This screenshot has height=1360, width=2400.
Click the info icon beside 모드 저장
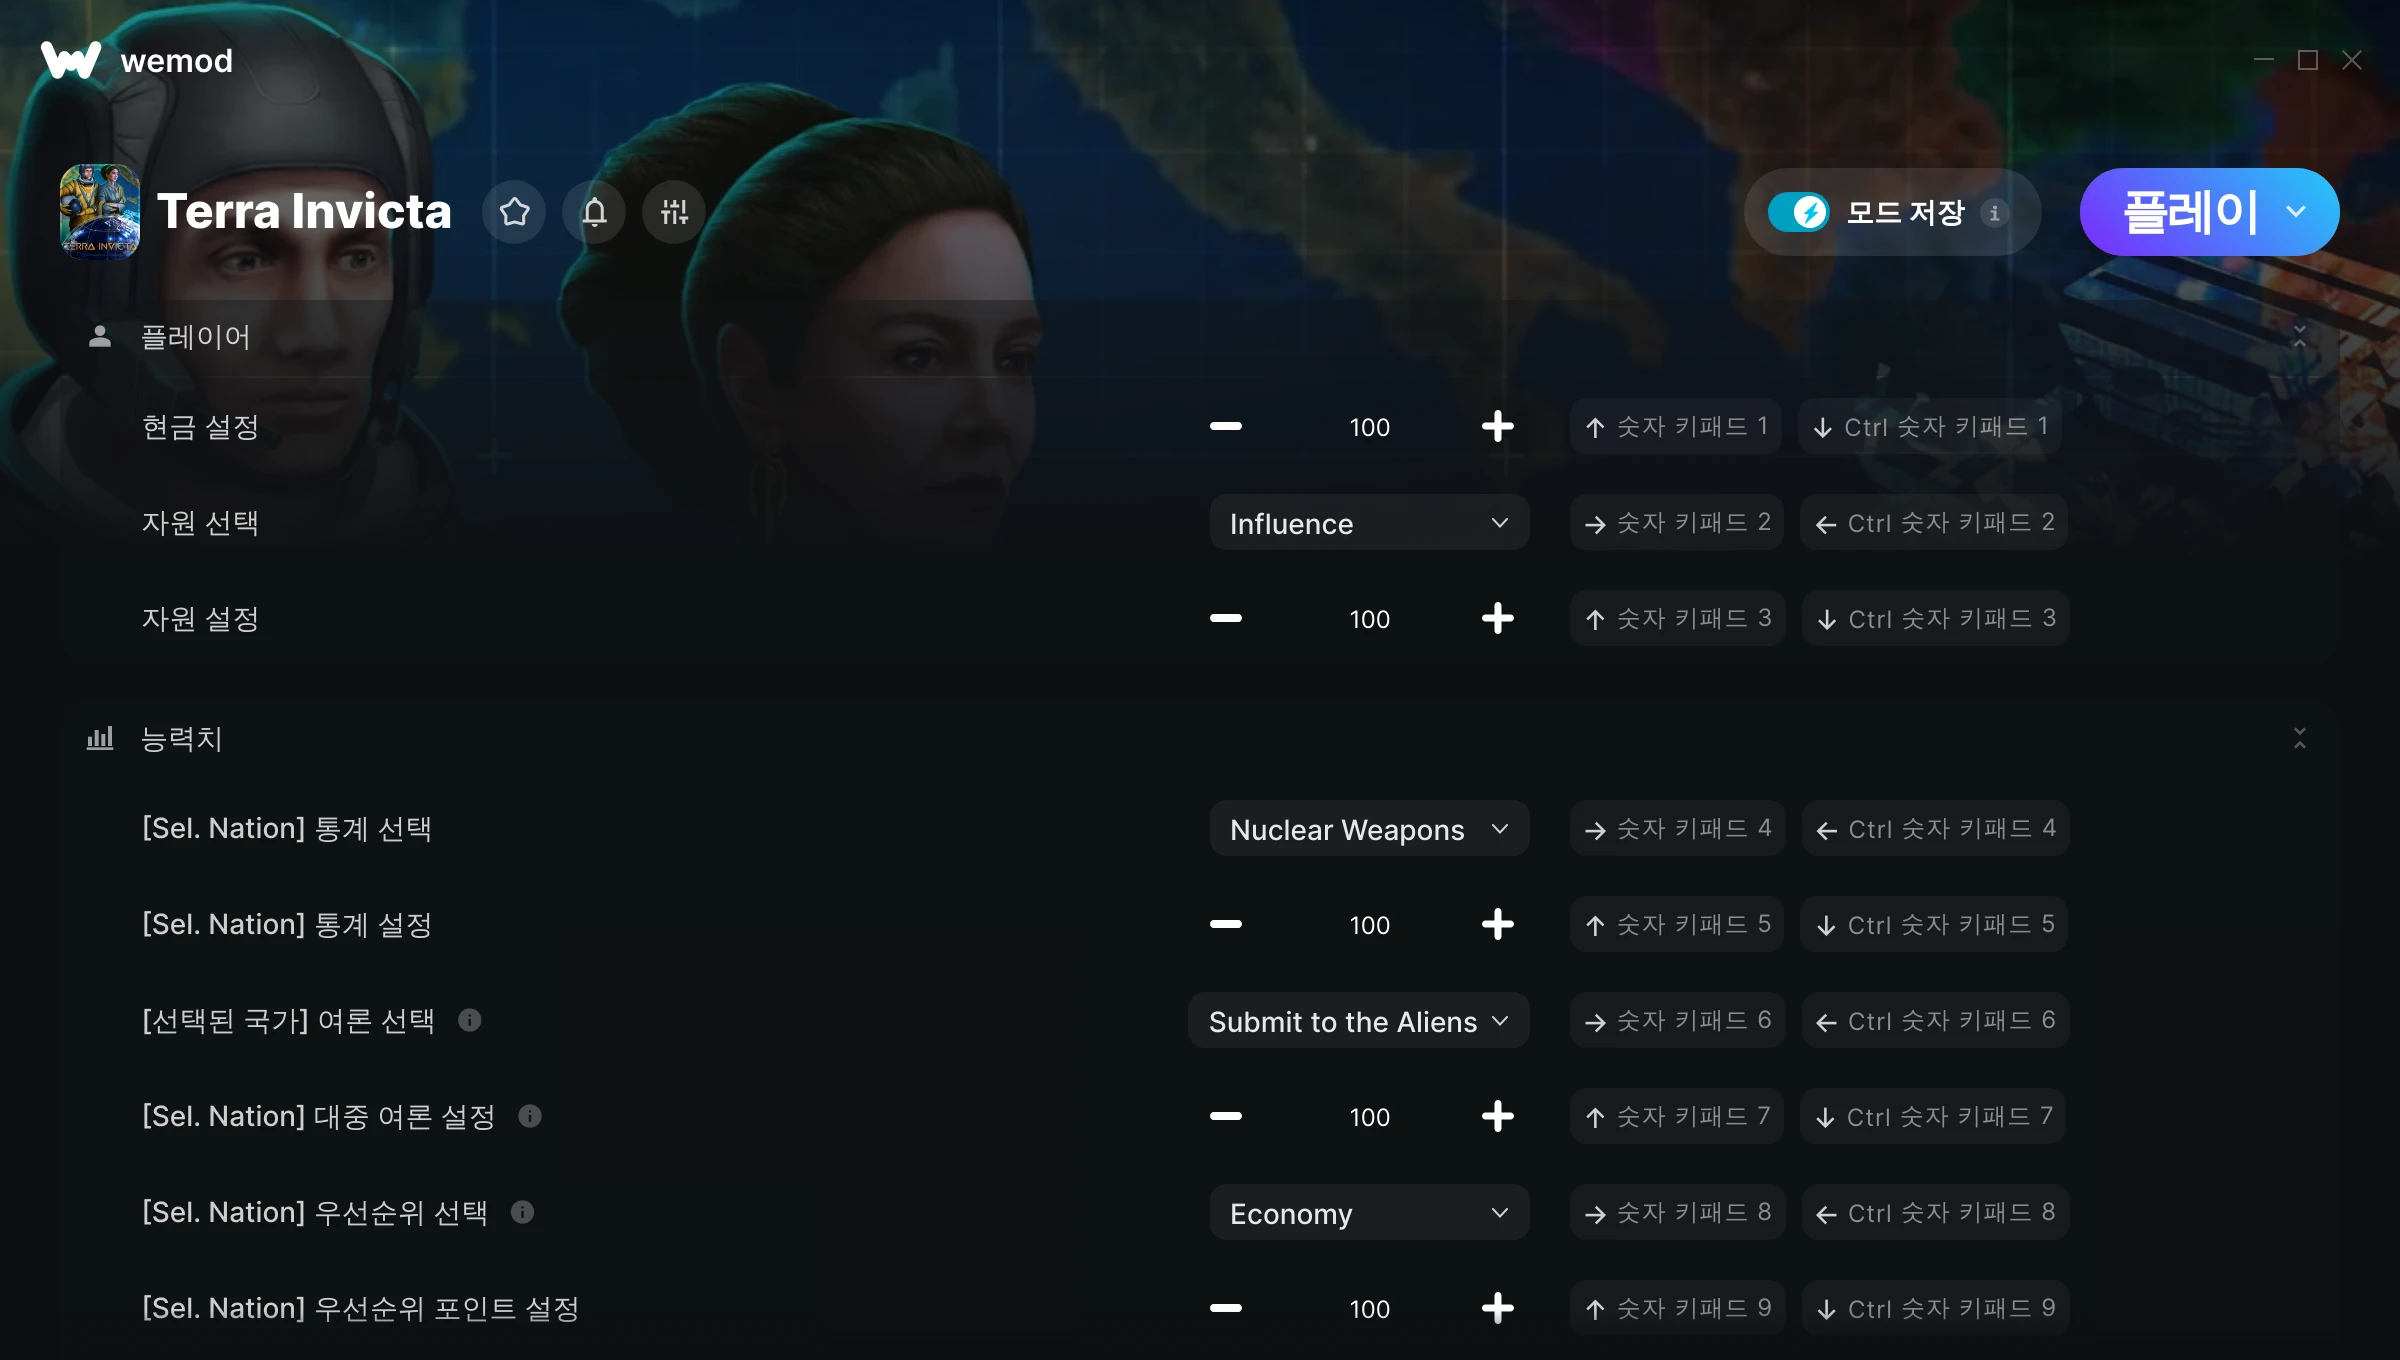[x=1994, y=213]
